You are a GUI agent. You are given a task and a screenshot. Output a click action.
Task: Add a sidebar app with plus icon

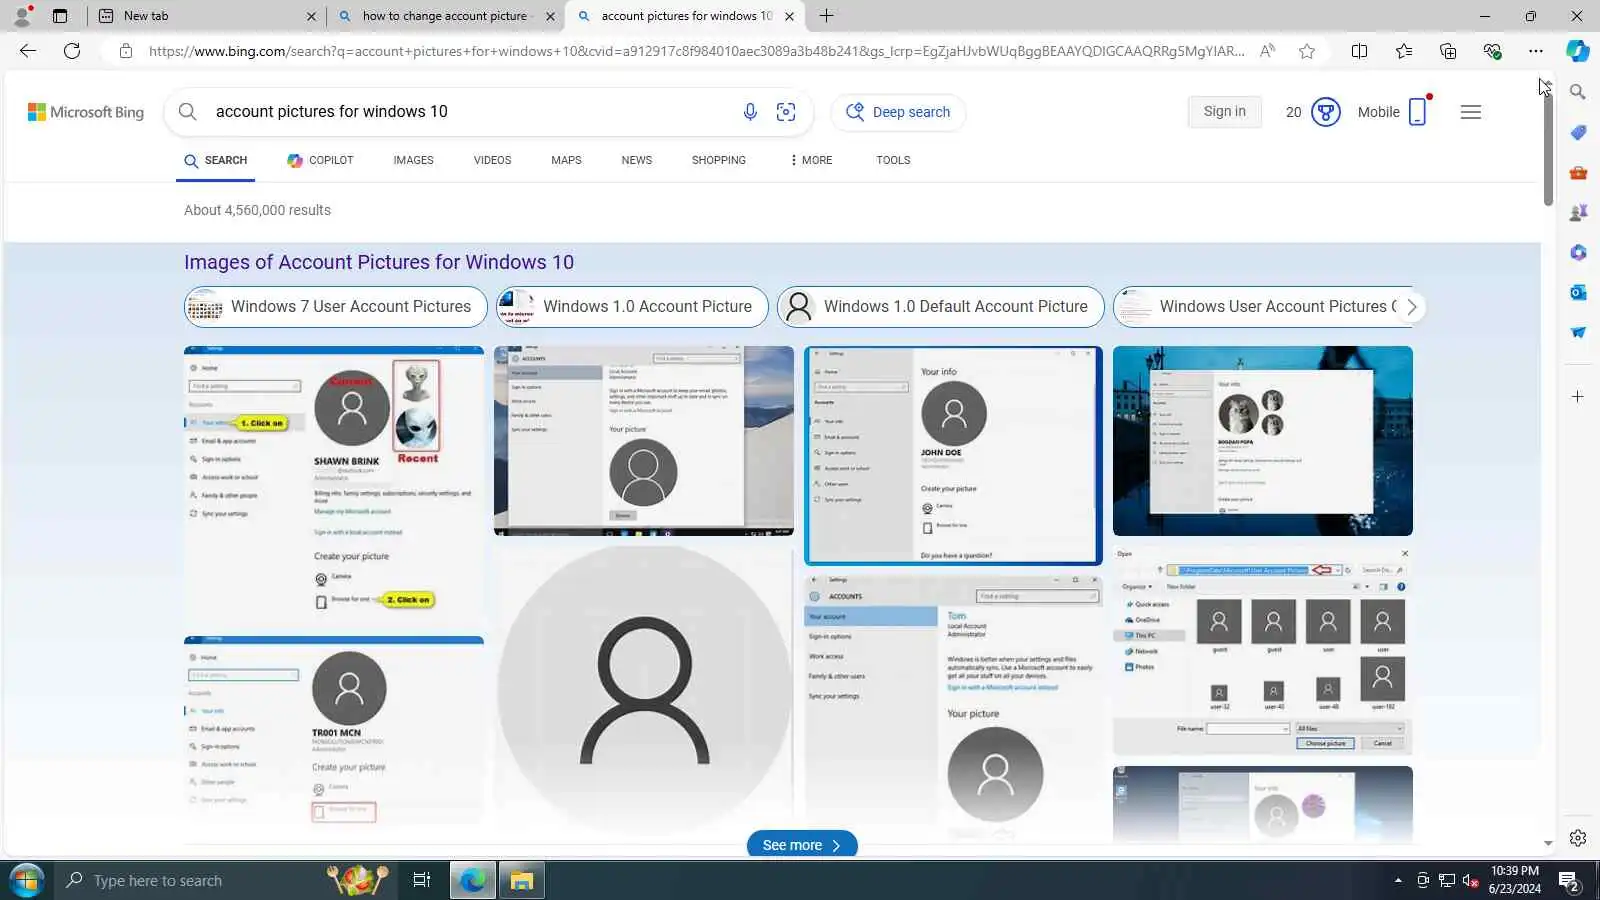pos(1578,397)
